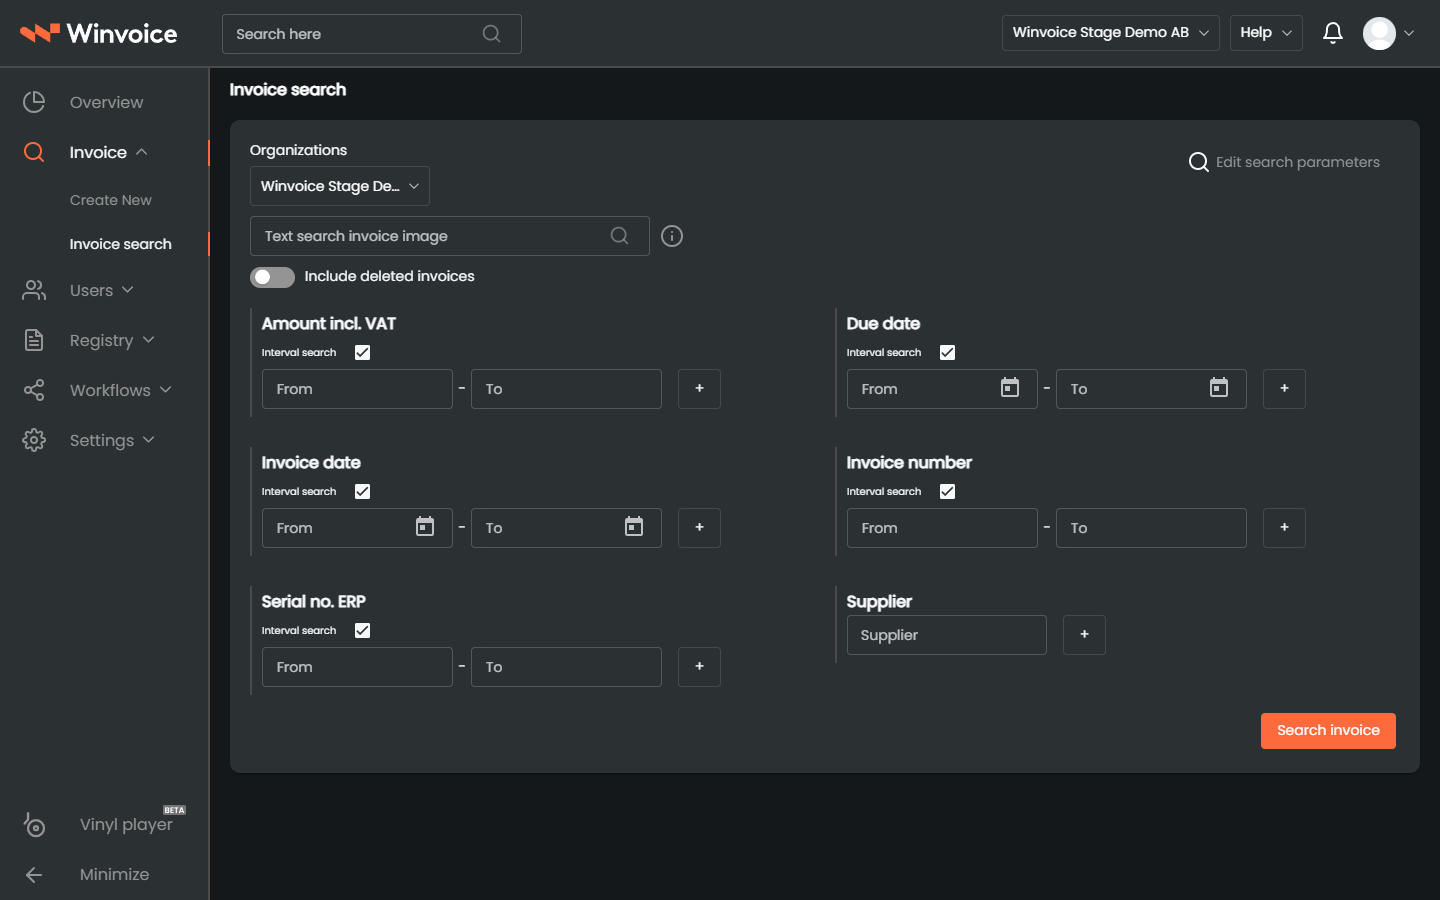Click the Winvoice logo
Viewport: 1440px width, 900px height.
point(98,33)
